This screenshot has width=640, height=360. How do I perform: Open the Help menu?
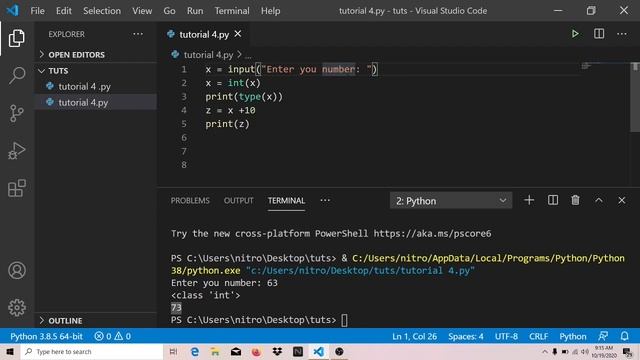(x=271, y=11)
